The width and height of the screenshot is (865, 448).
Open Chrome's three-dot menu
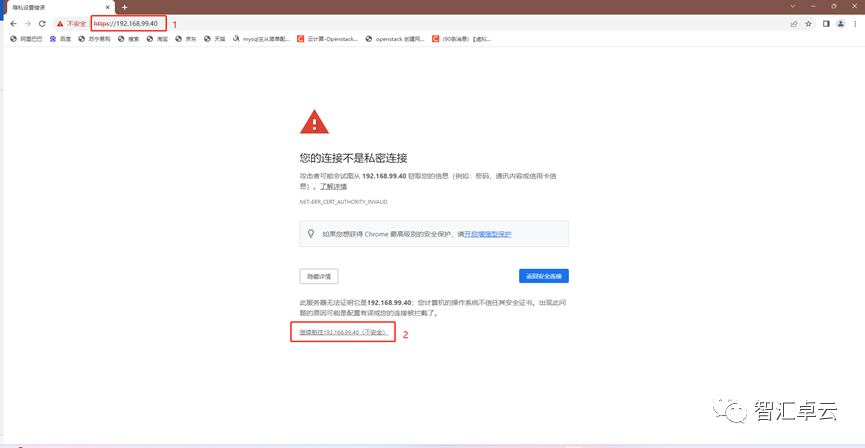coord(856,24)
